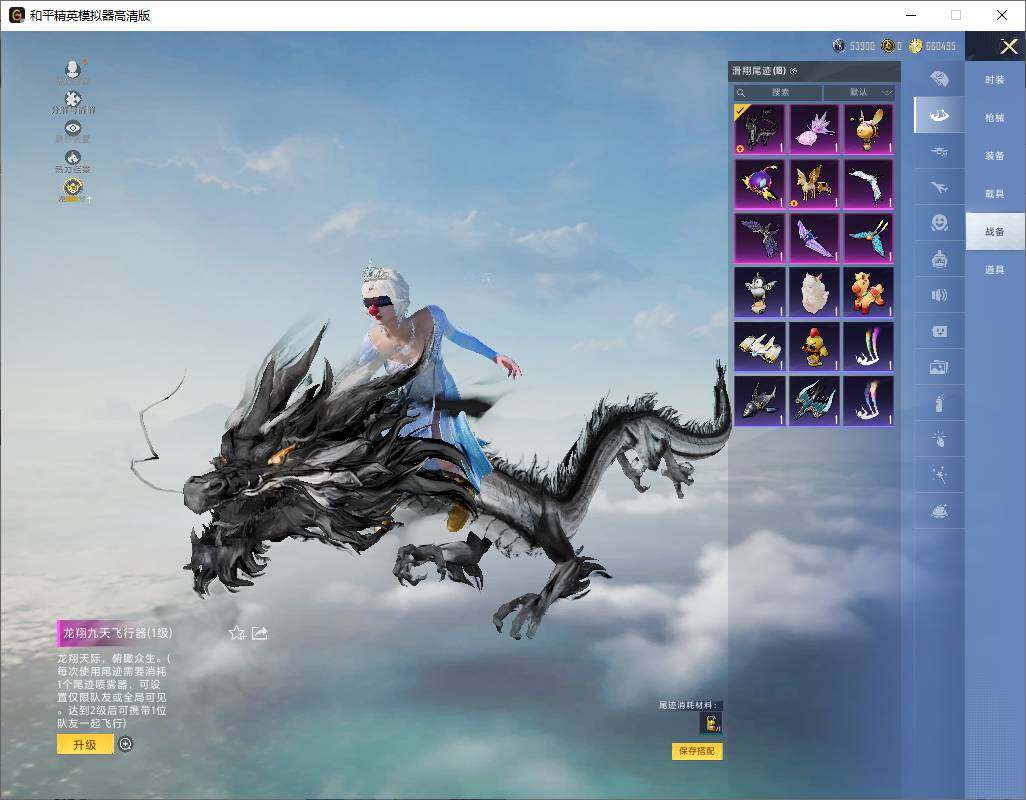
Task: Select the bottom-row rainbow smoke trail
Action: tap(868, 401)
